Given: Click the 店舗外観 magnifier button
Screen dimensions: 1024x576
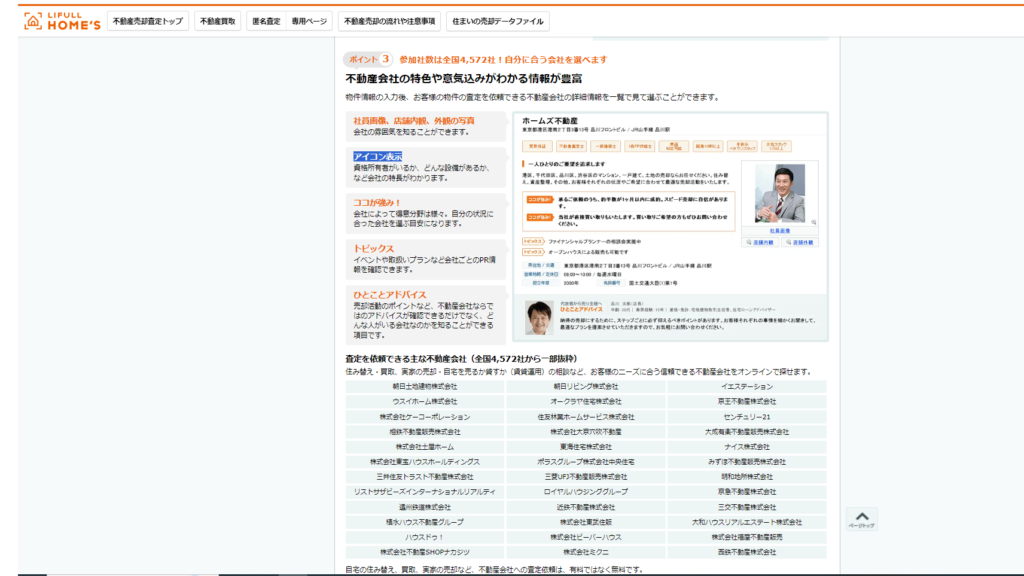Looking at the screenshot, I should pos(796,242).
